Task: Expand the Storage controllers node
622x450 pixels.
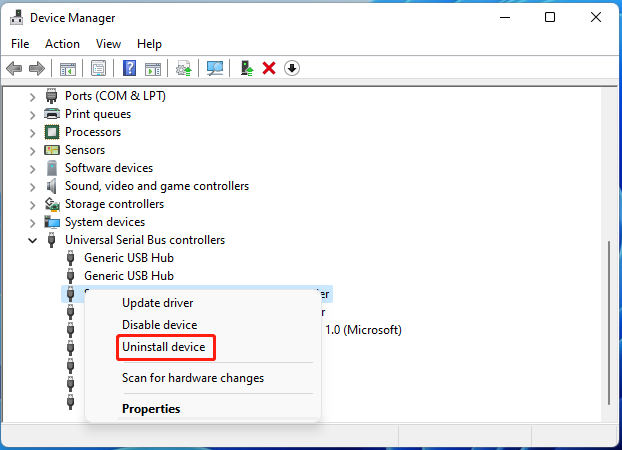Action: pyautogui.click(x=33, y=205)
